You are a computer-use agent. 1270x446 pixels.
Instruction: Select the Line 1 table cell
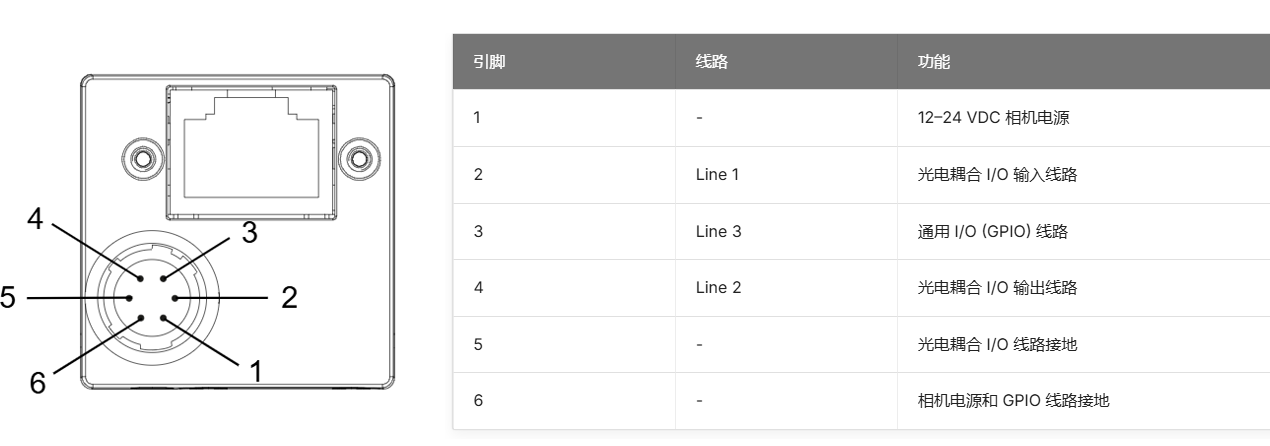(x=786, y=175)
